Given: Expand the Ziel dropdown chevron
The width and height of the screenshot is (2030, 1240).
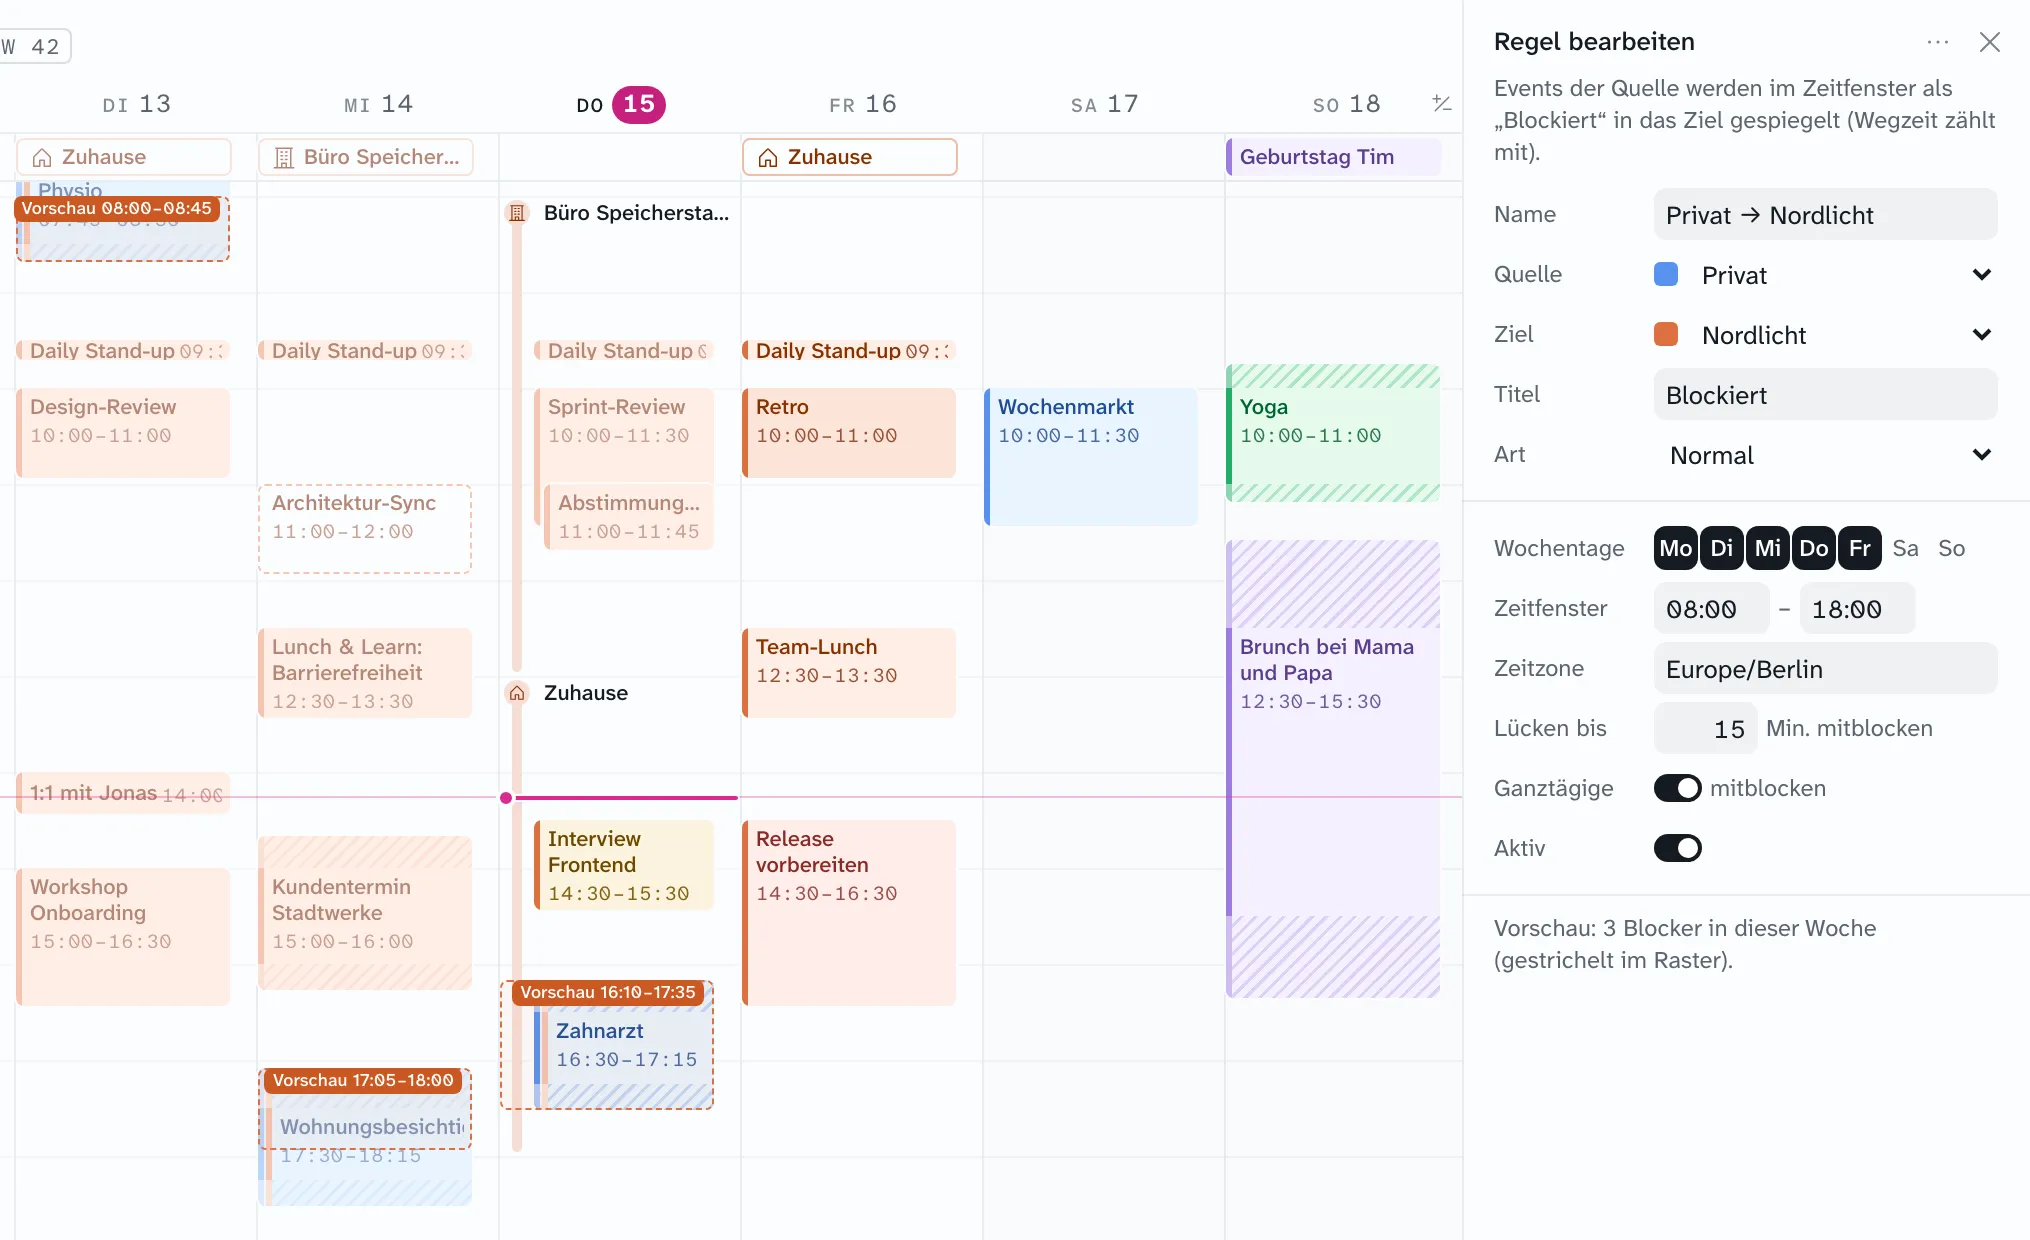Looking at the screenshot, I should [x=1981, y=334].
